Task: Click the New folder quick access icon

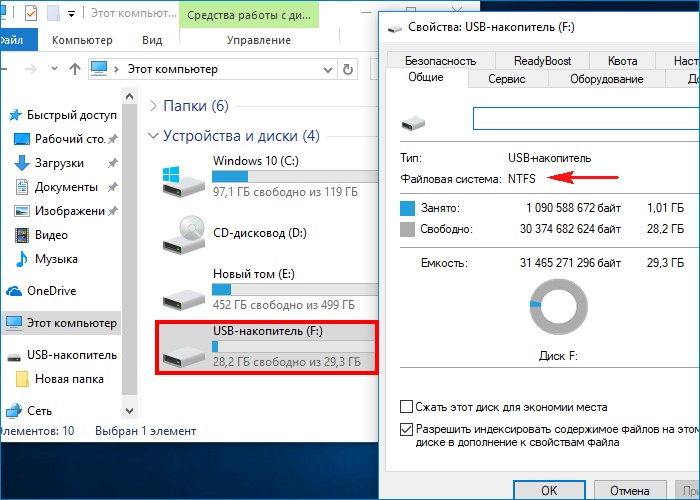Action: (53, 13)
